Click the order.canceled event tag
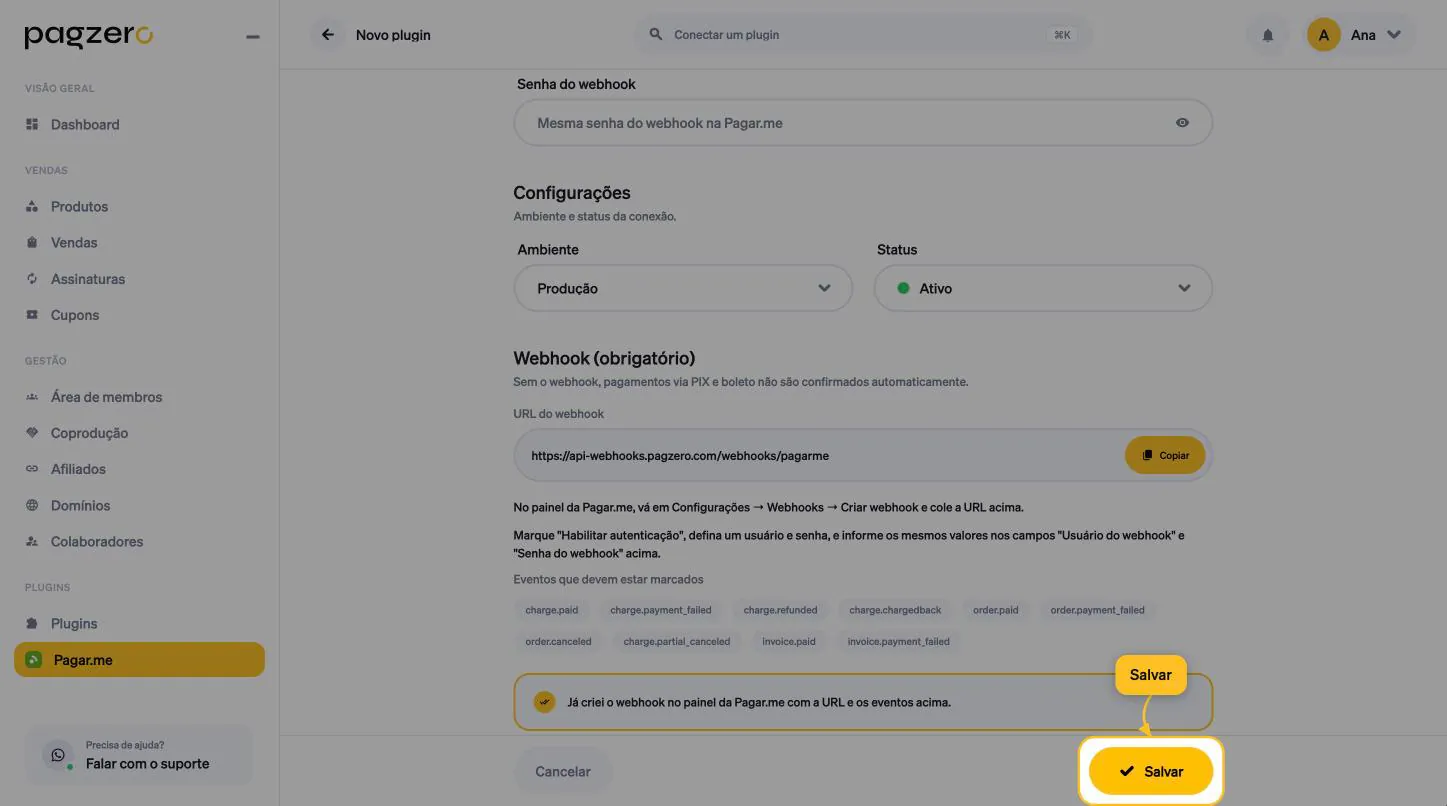1447x806 pixels. [559, 642]
